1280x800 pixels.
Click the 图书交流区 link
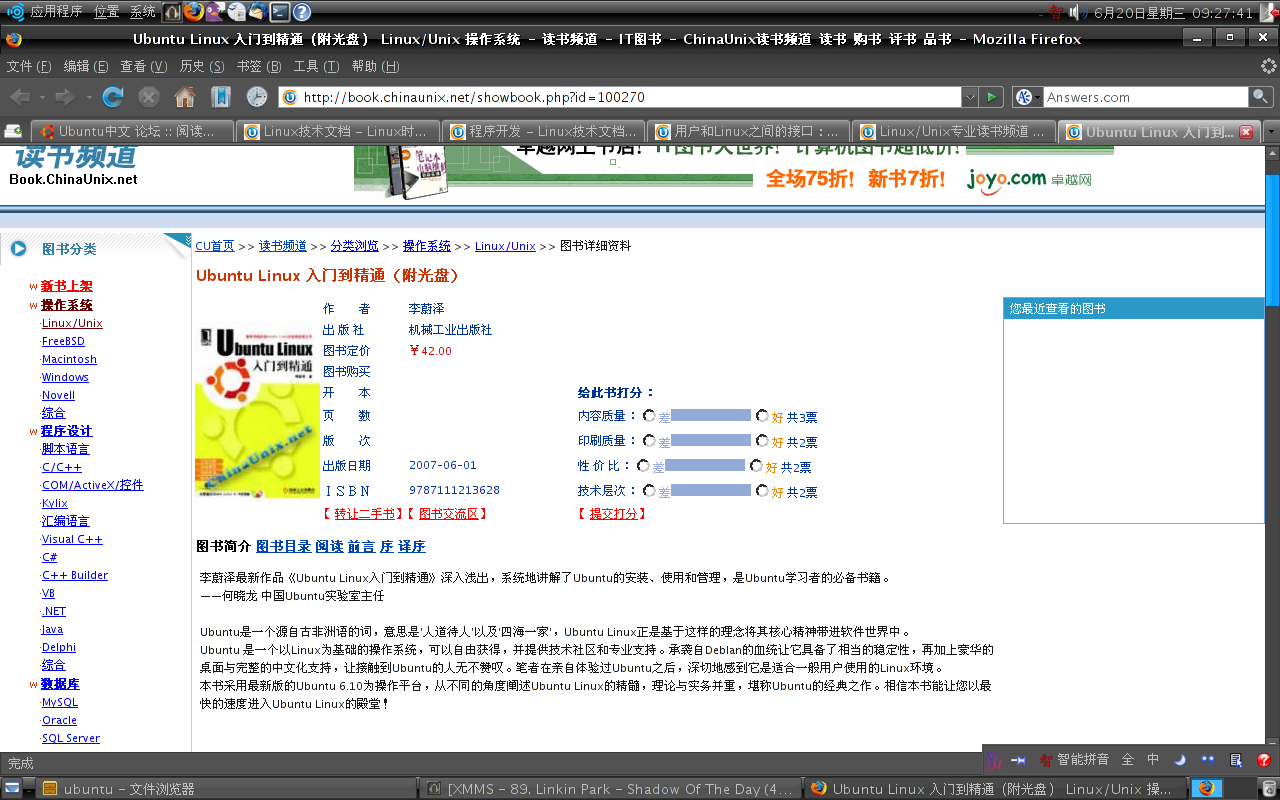448,514
